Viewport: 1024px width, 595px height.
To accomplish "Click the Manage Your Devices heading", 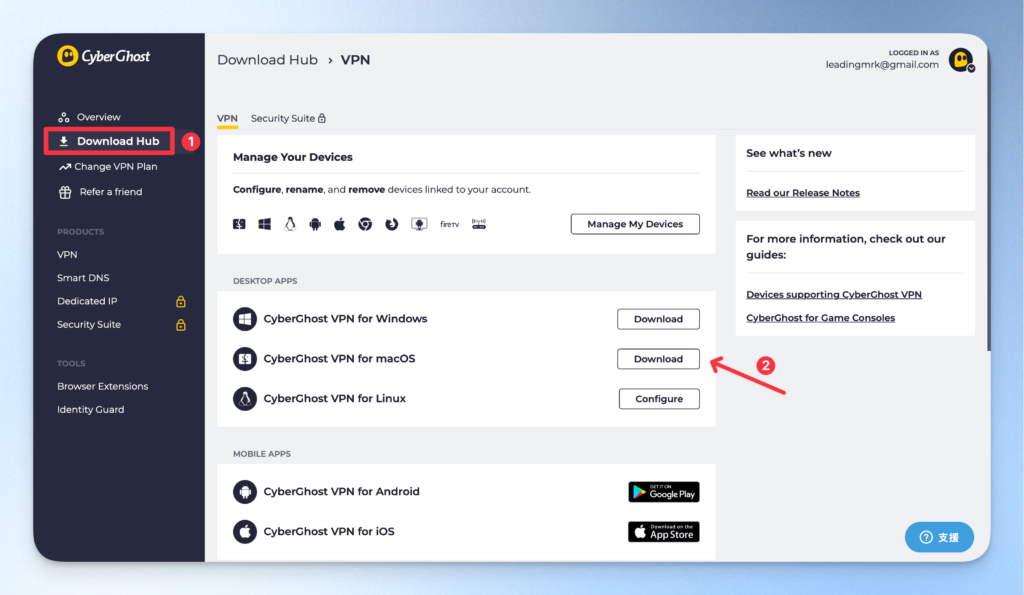I will [x=293, y=157].
